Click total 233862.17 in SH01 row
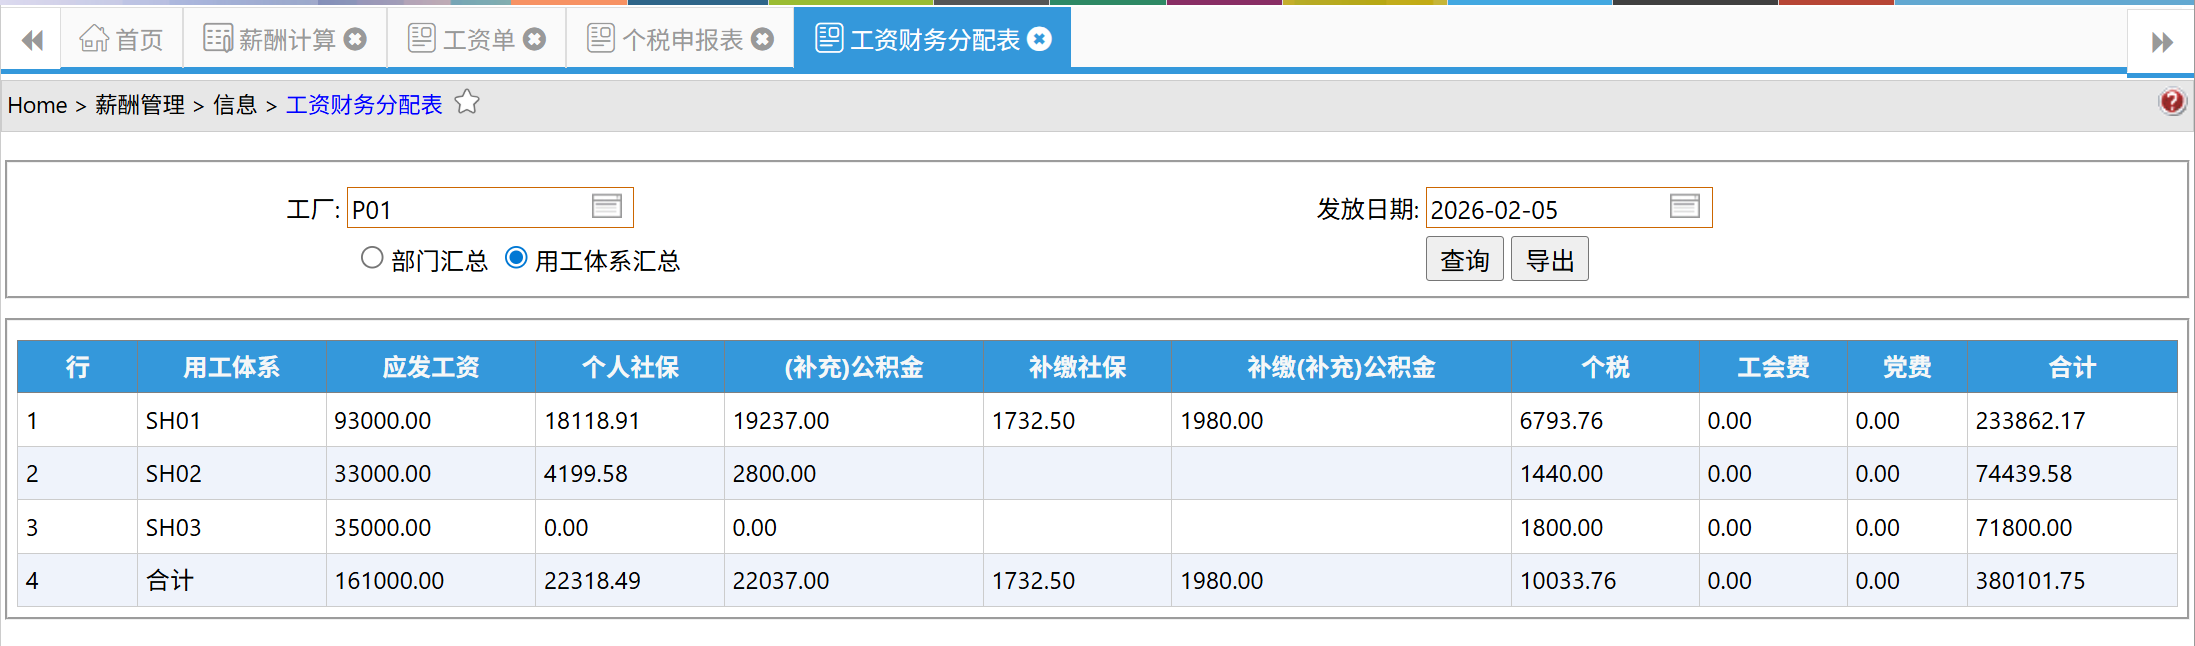The width and height of the screenshot is (2195, 646). (2030, 421)
